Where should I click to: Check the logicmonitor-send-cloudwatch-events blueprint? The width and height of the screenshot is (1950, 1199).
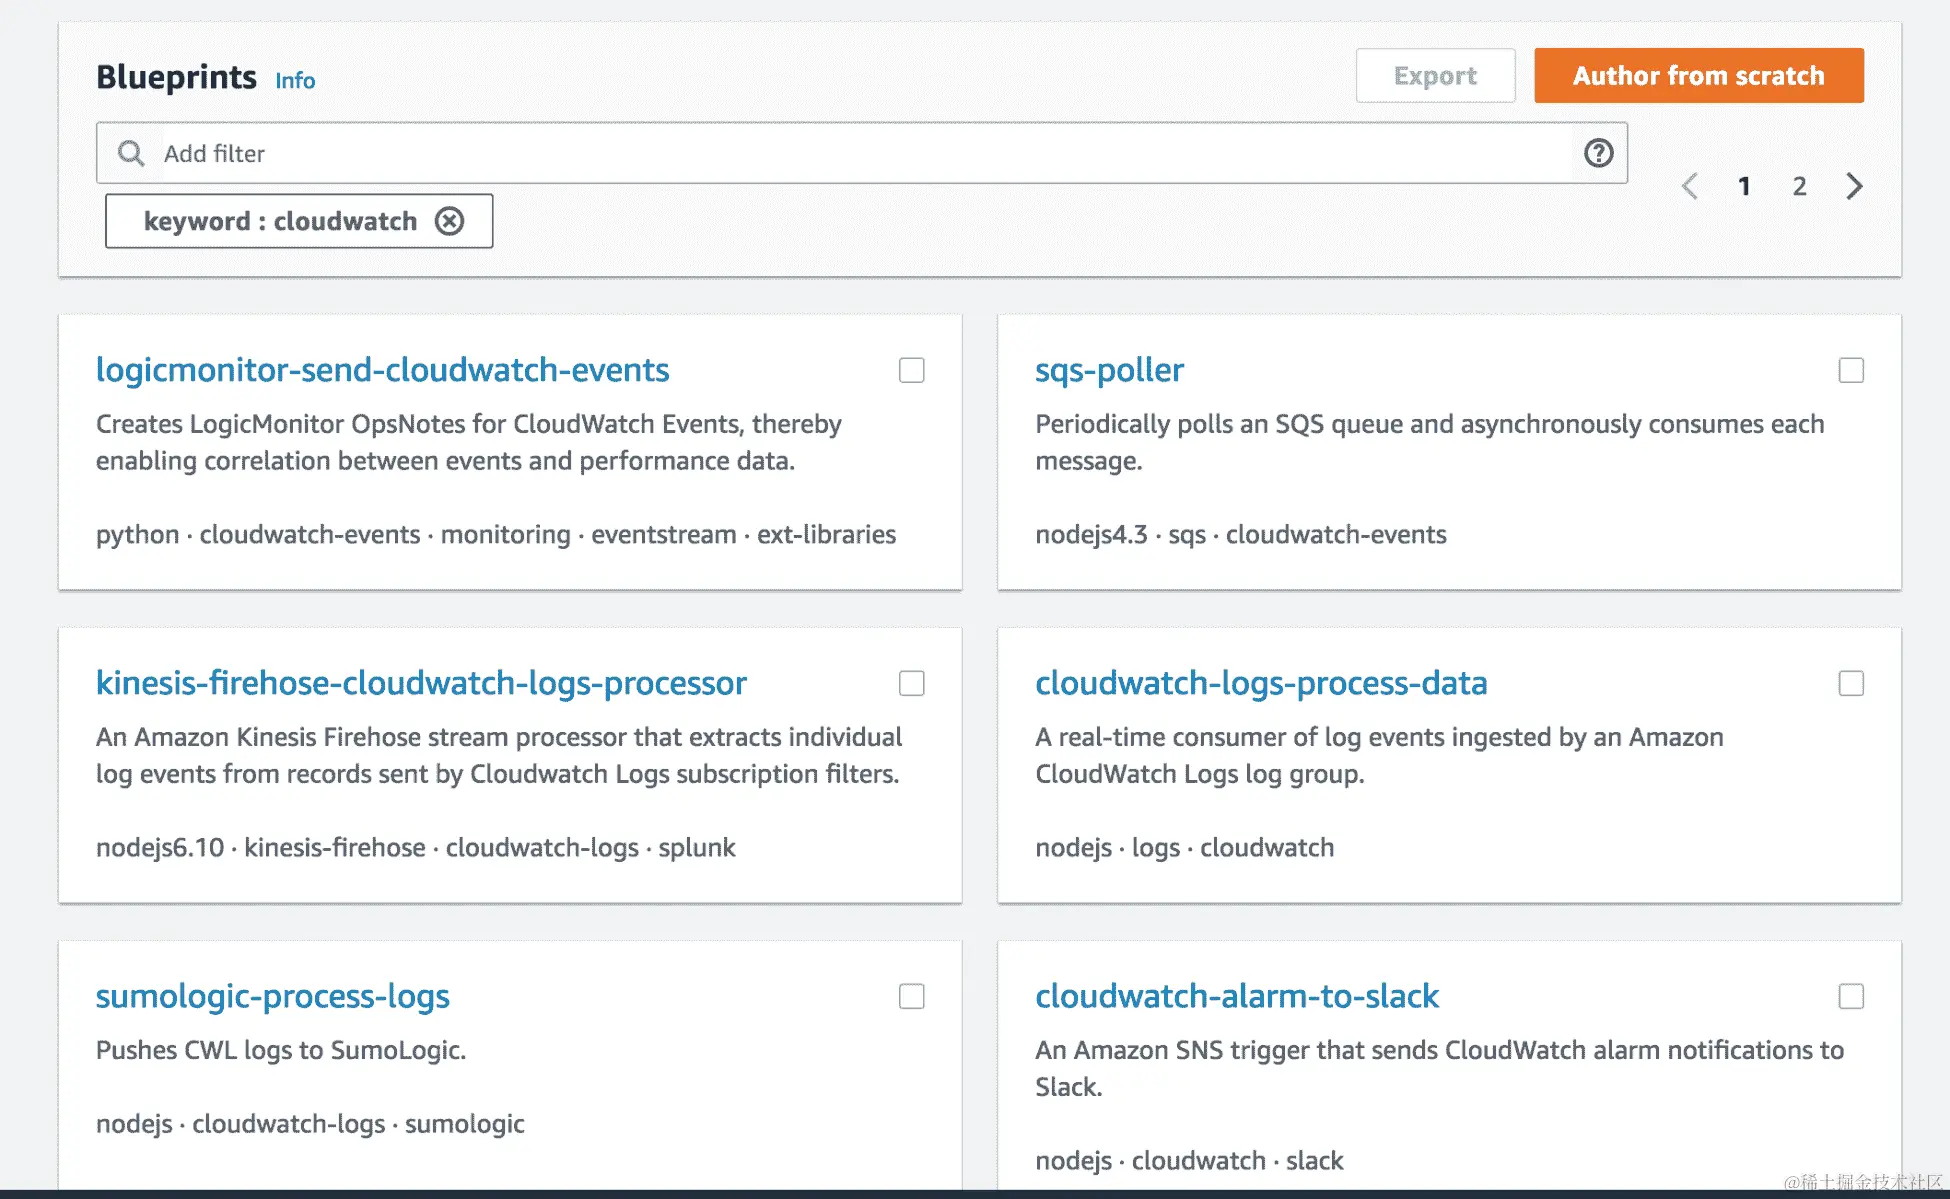tap(911, 370)
